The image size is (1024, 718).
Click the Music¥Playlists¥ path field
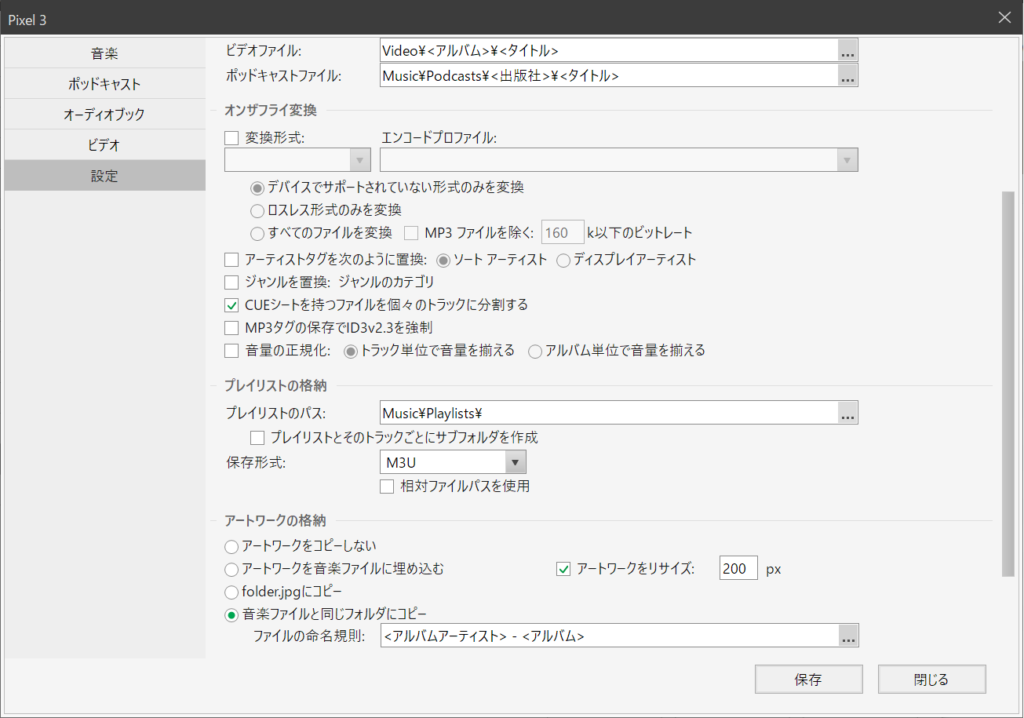[x=609, y=414]
